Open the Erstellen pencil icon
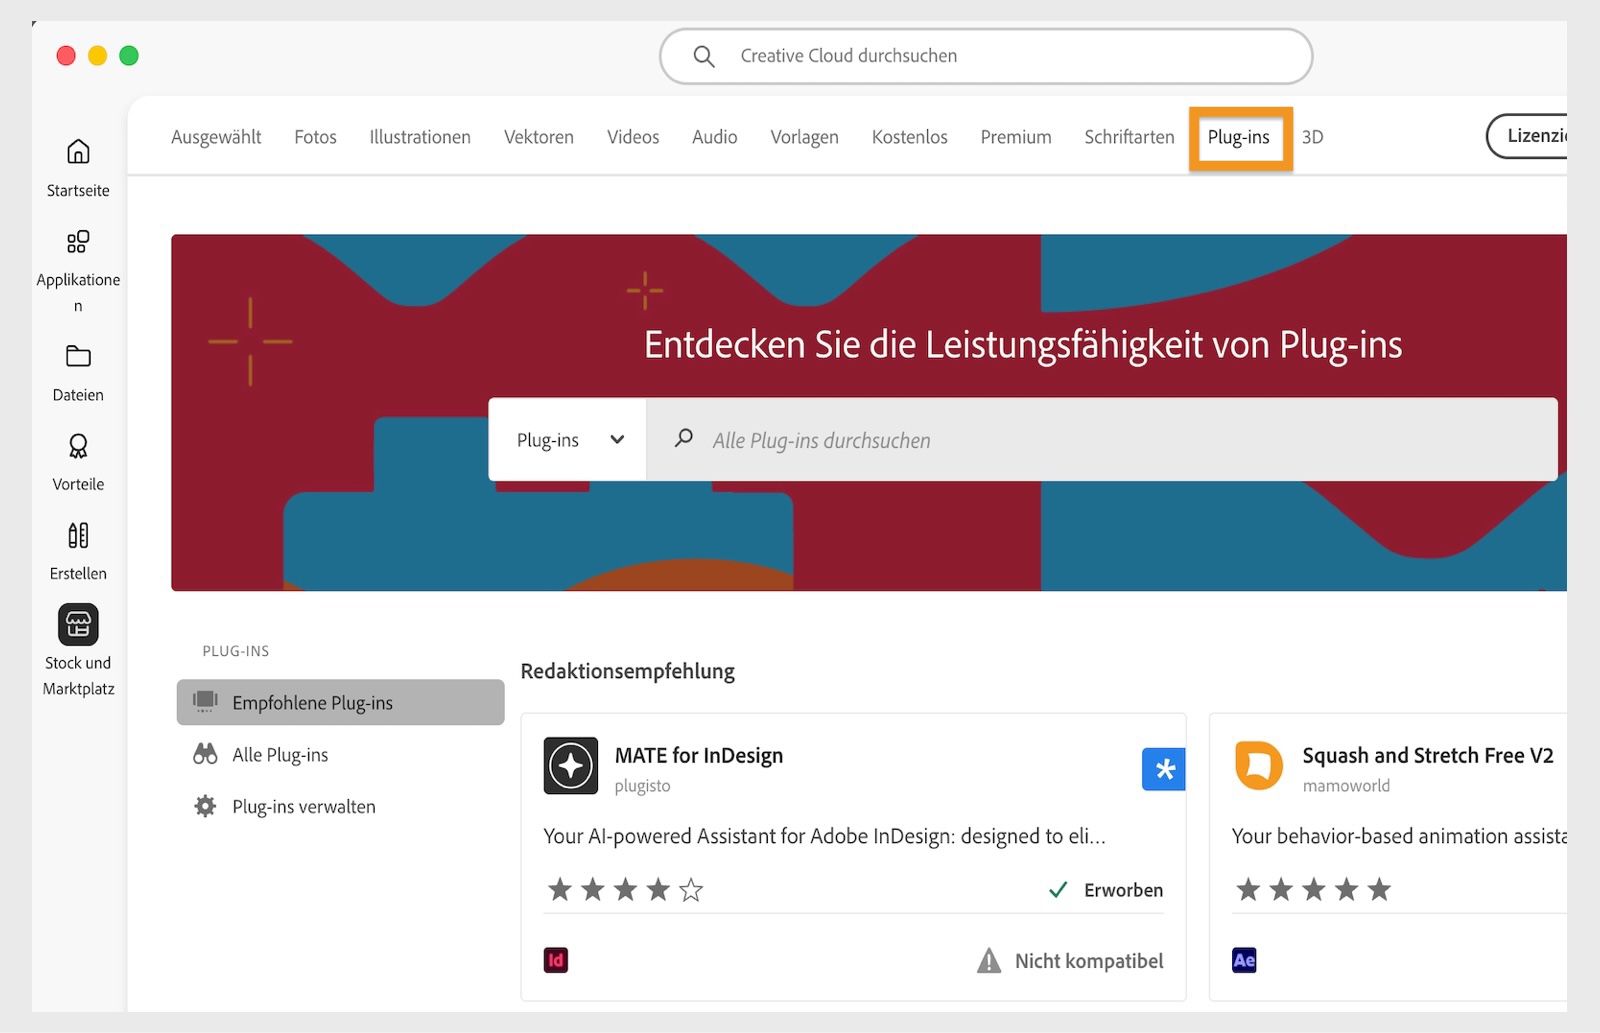The image size is (1600, 1033). pyautogui.click(x=78, y=535)
